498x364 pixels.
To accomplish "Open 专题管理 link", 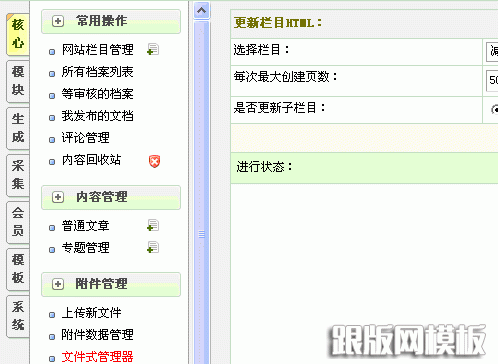I will click(x=86, y=248).
